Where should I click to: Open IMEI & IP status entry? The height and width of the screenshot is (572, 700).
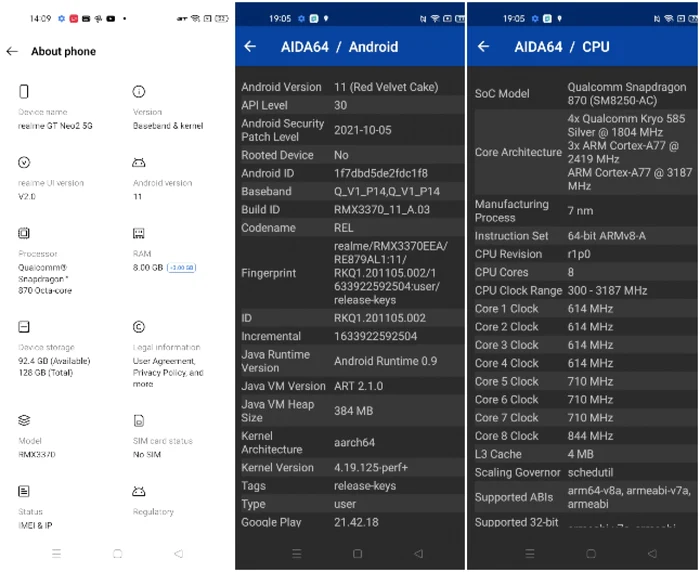pyautogui.click(x=35, y=526)
